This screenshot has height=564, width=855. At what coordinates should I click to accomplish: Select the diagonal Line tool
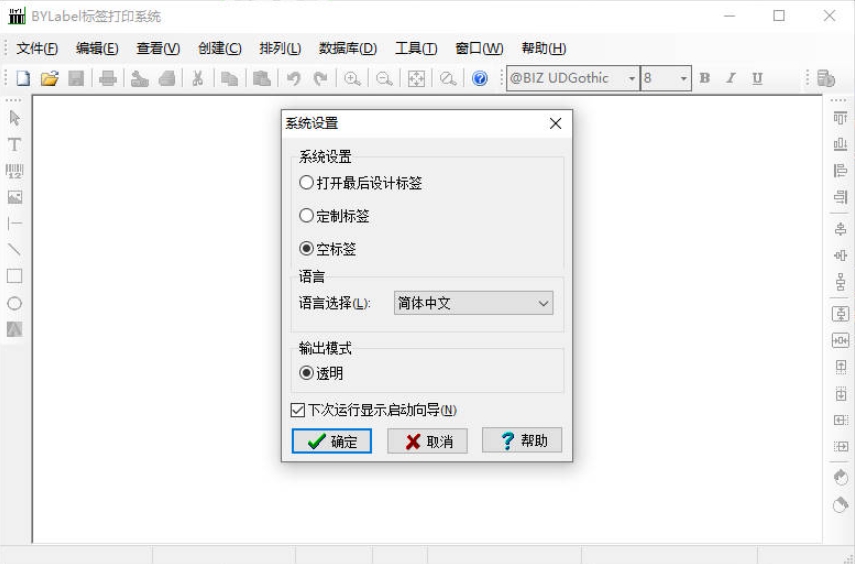point(15,250)
